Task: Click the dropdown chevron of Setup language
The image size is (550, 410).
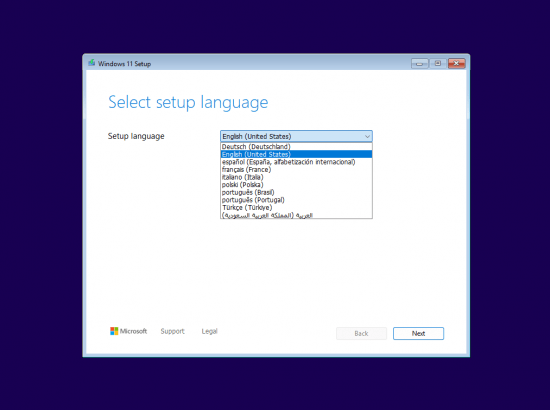Action: pos(367,136)
